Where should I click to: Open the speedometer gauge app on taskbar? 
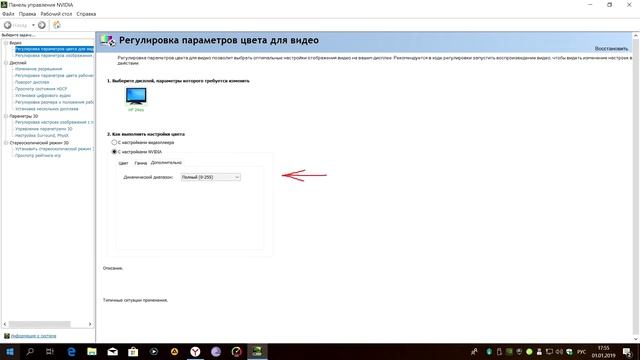pos(236,351)
